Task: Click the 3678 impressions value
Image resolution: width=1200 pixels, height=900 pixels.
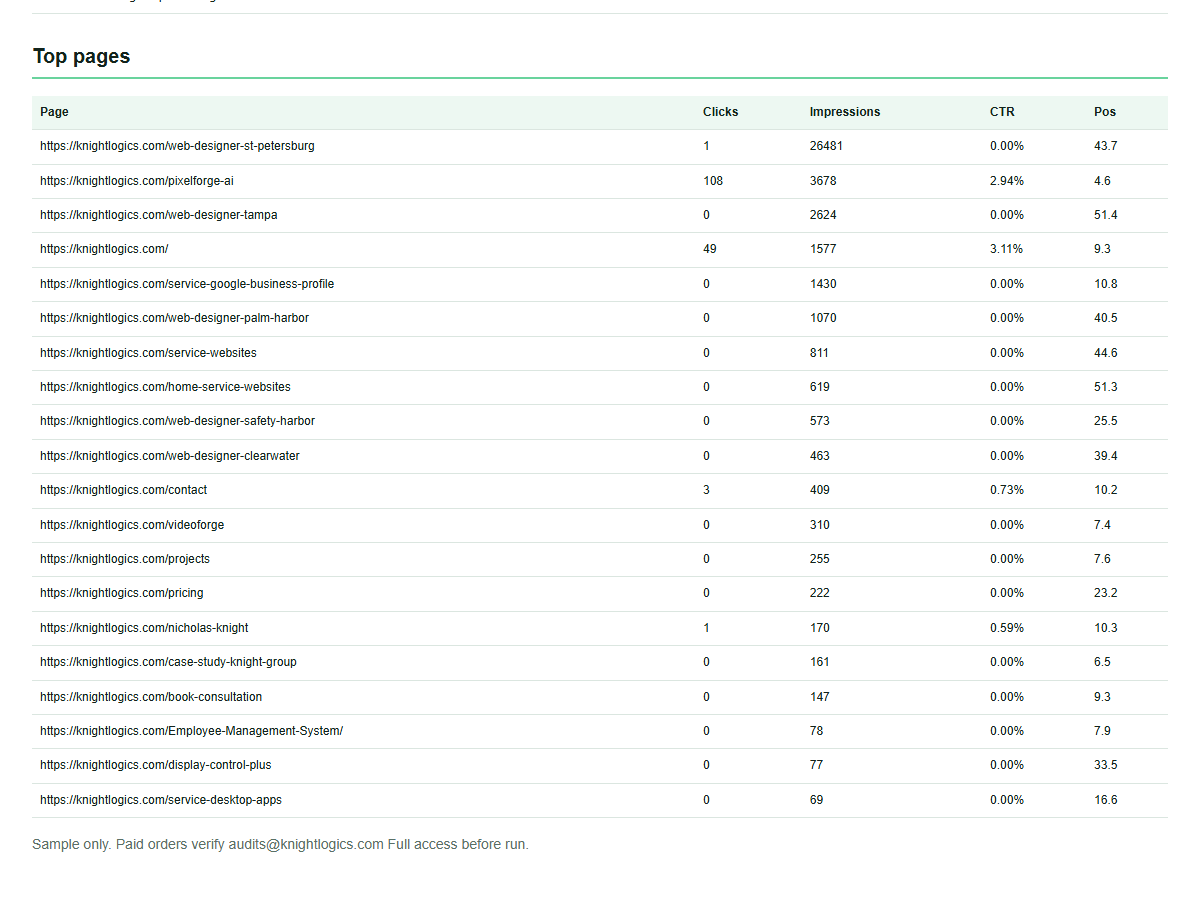Action: (823, 181)
